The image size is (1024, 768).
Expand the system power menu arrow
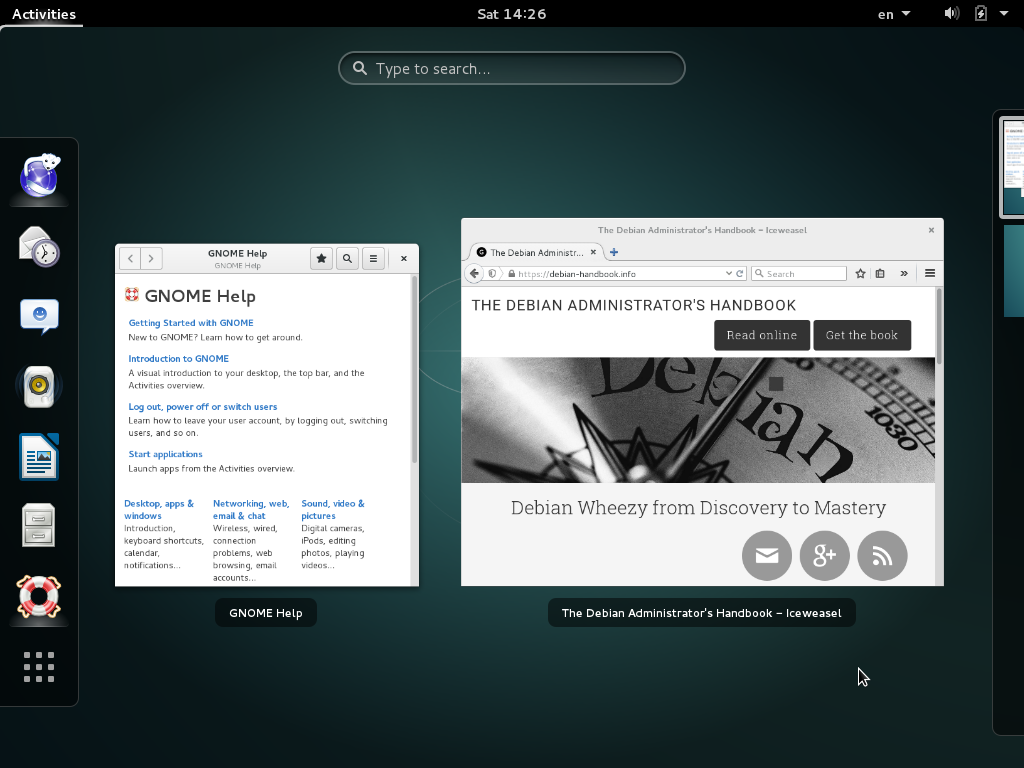(x=1006, y=14)
